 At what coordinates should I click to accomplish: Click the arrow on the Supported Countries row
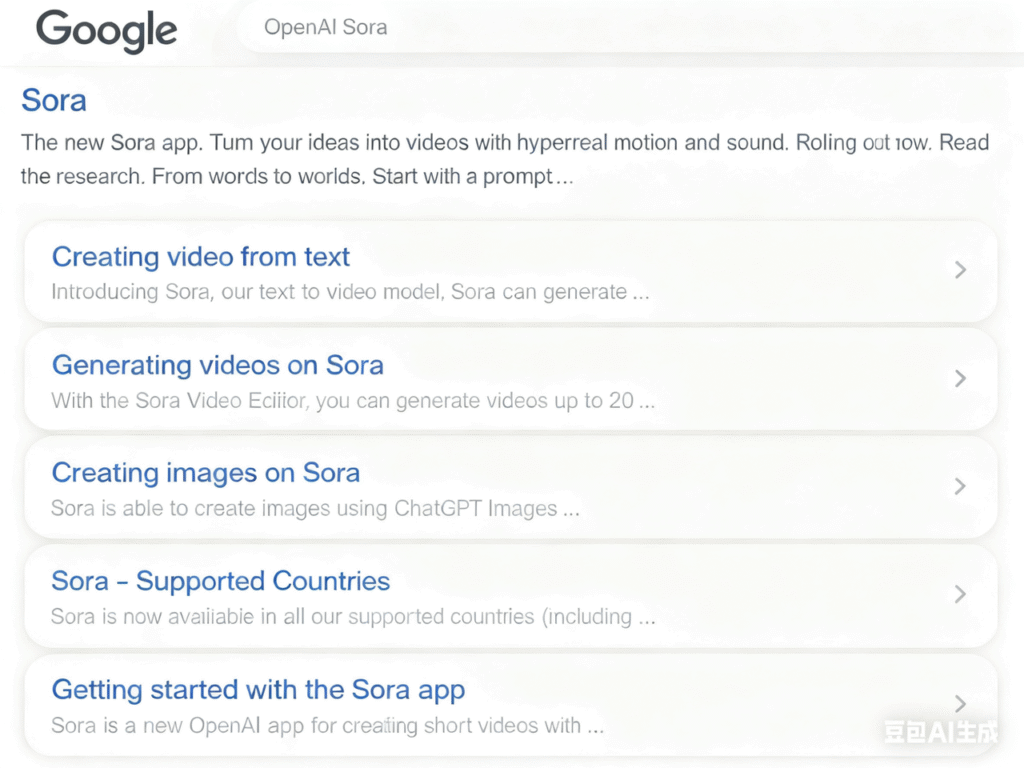960,594
